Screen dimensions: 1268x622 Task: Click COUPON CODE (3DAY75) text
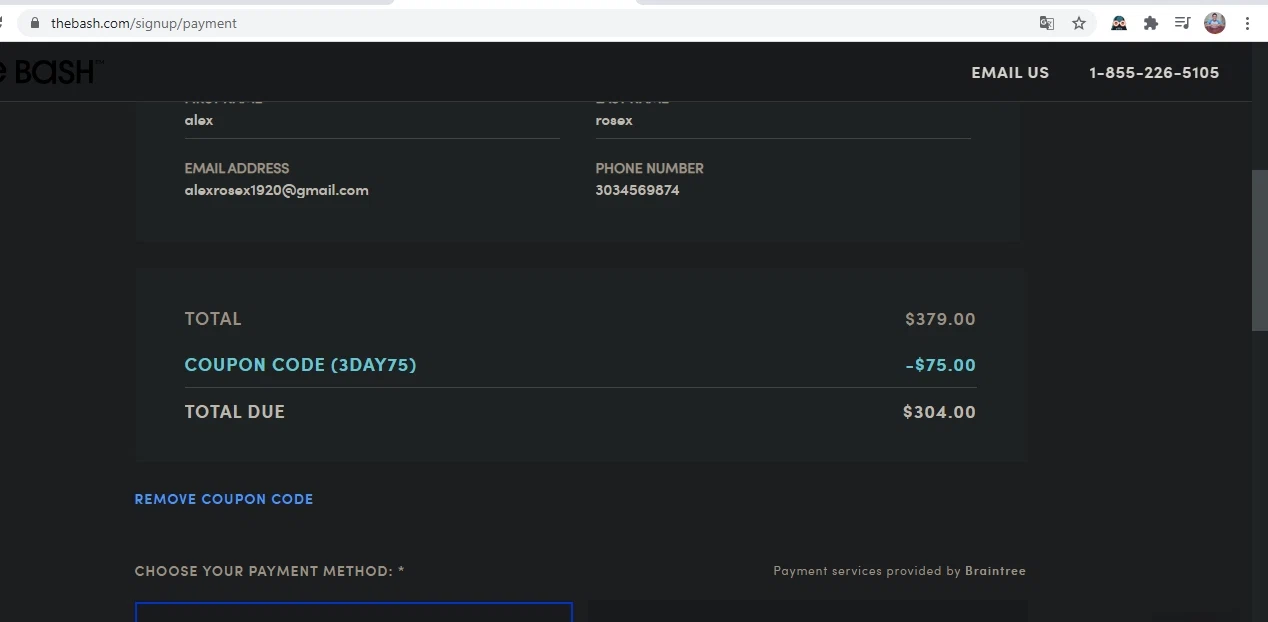point(300,365)
